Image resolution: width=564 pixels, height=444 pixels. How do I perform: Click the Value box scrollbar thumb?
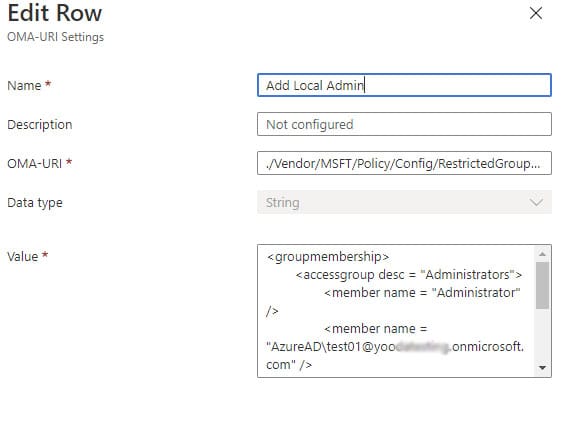pos(542,285)
